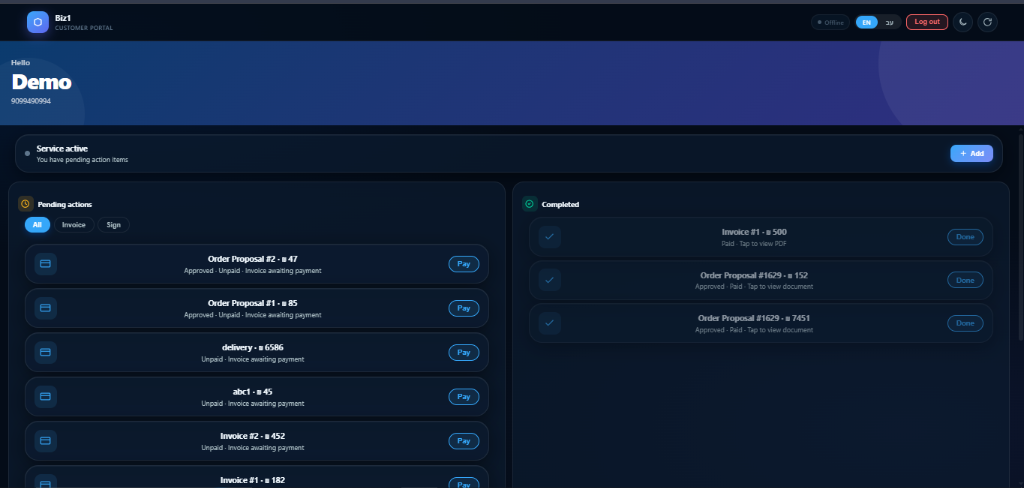Image resolution: width=1024 pixels, height=488 pixels.
Task: Click the Biz1 hexagon logo icon
Action: (x=38, y=22)
